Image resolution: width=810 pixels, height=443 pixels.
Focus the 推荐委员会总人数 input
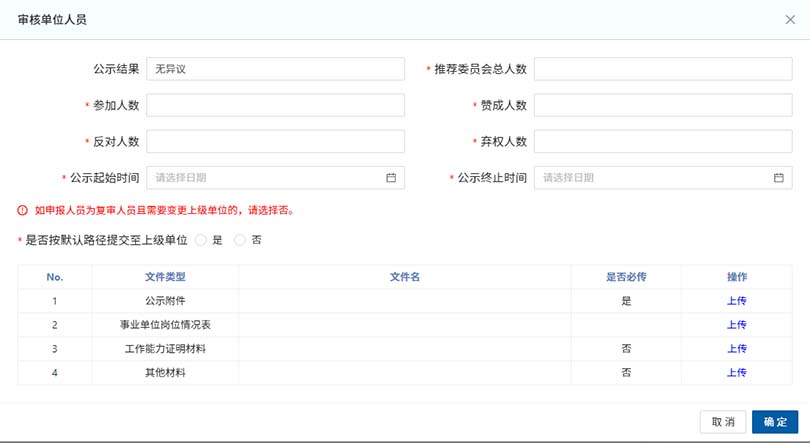[662, 69]
